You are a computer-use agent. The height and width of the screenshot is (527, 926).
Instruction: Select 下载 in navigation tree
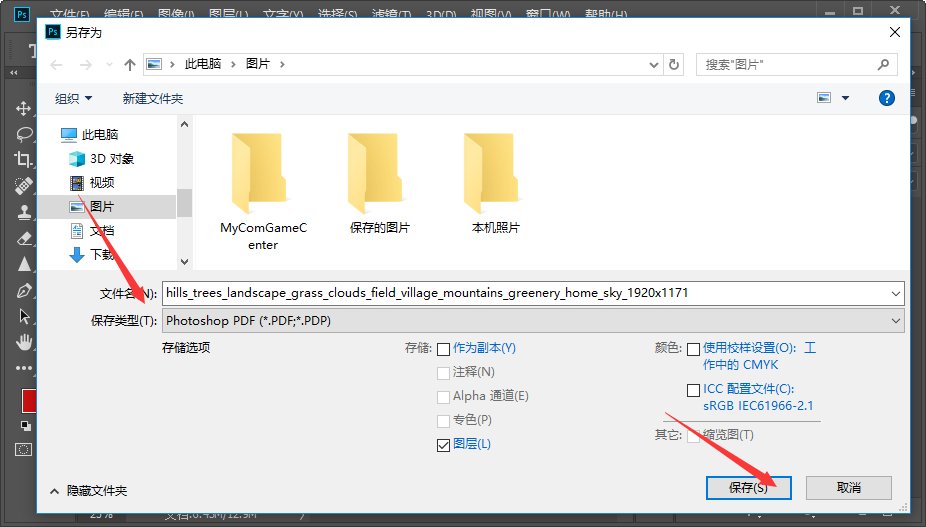coord(92,255)
